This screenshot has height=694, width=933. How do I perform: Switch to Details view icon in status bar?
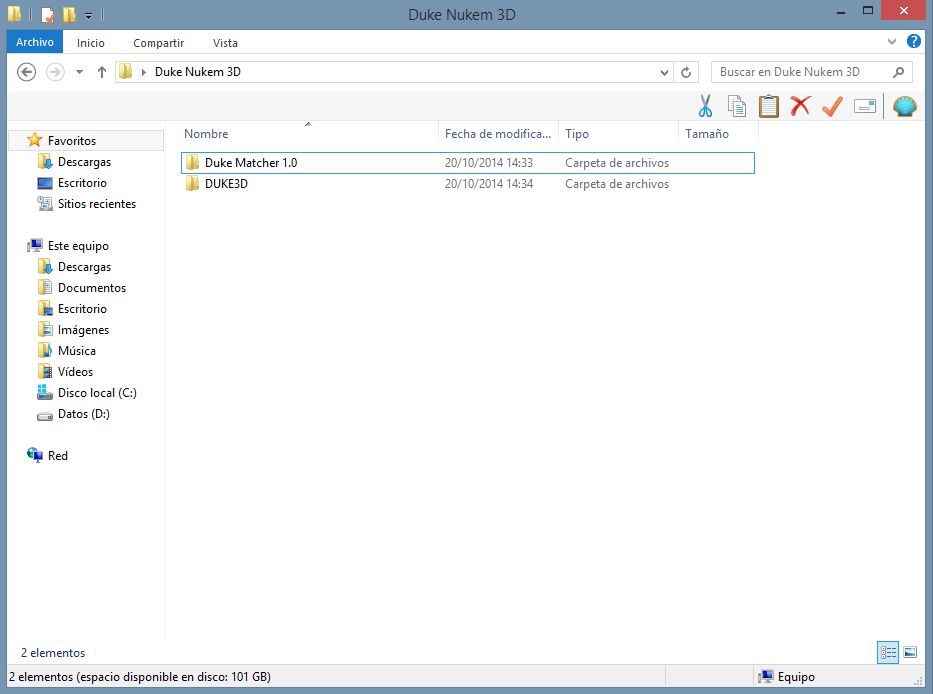[x=888, y=652]
